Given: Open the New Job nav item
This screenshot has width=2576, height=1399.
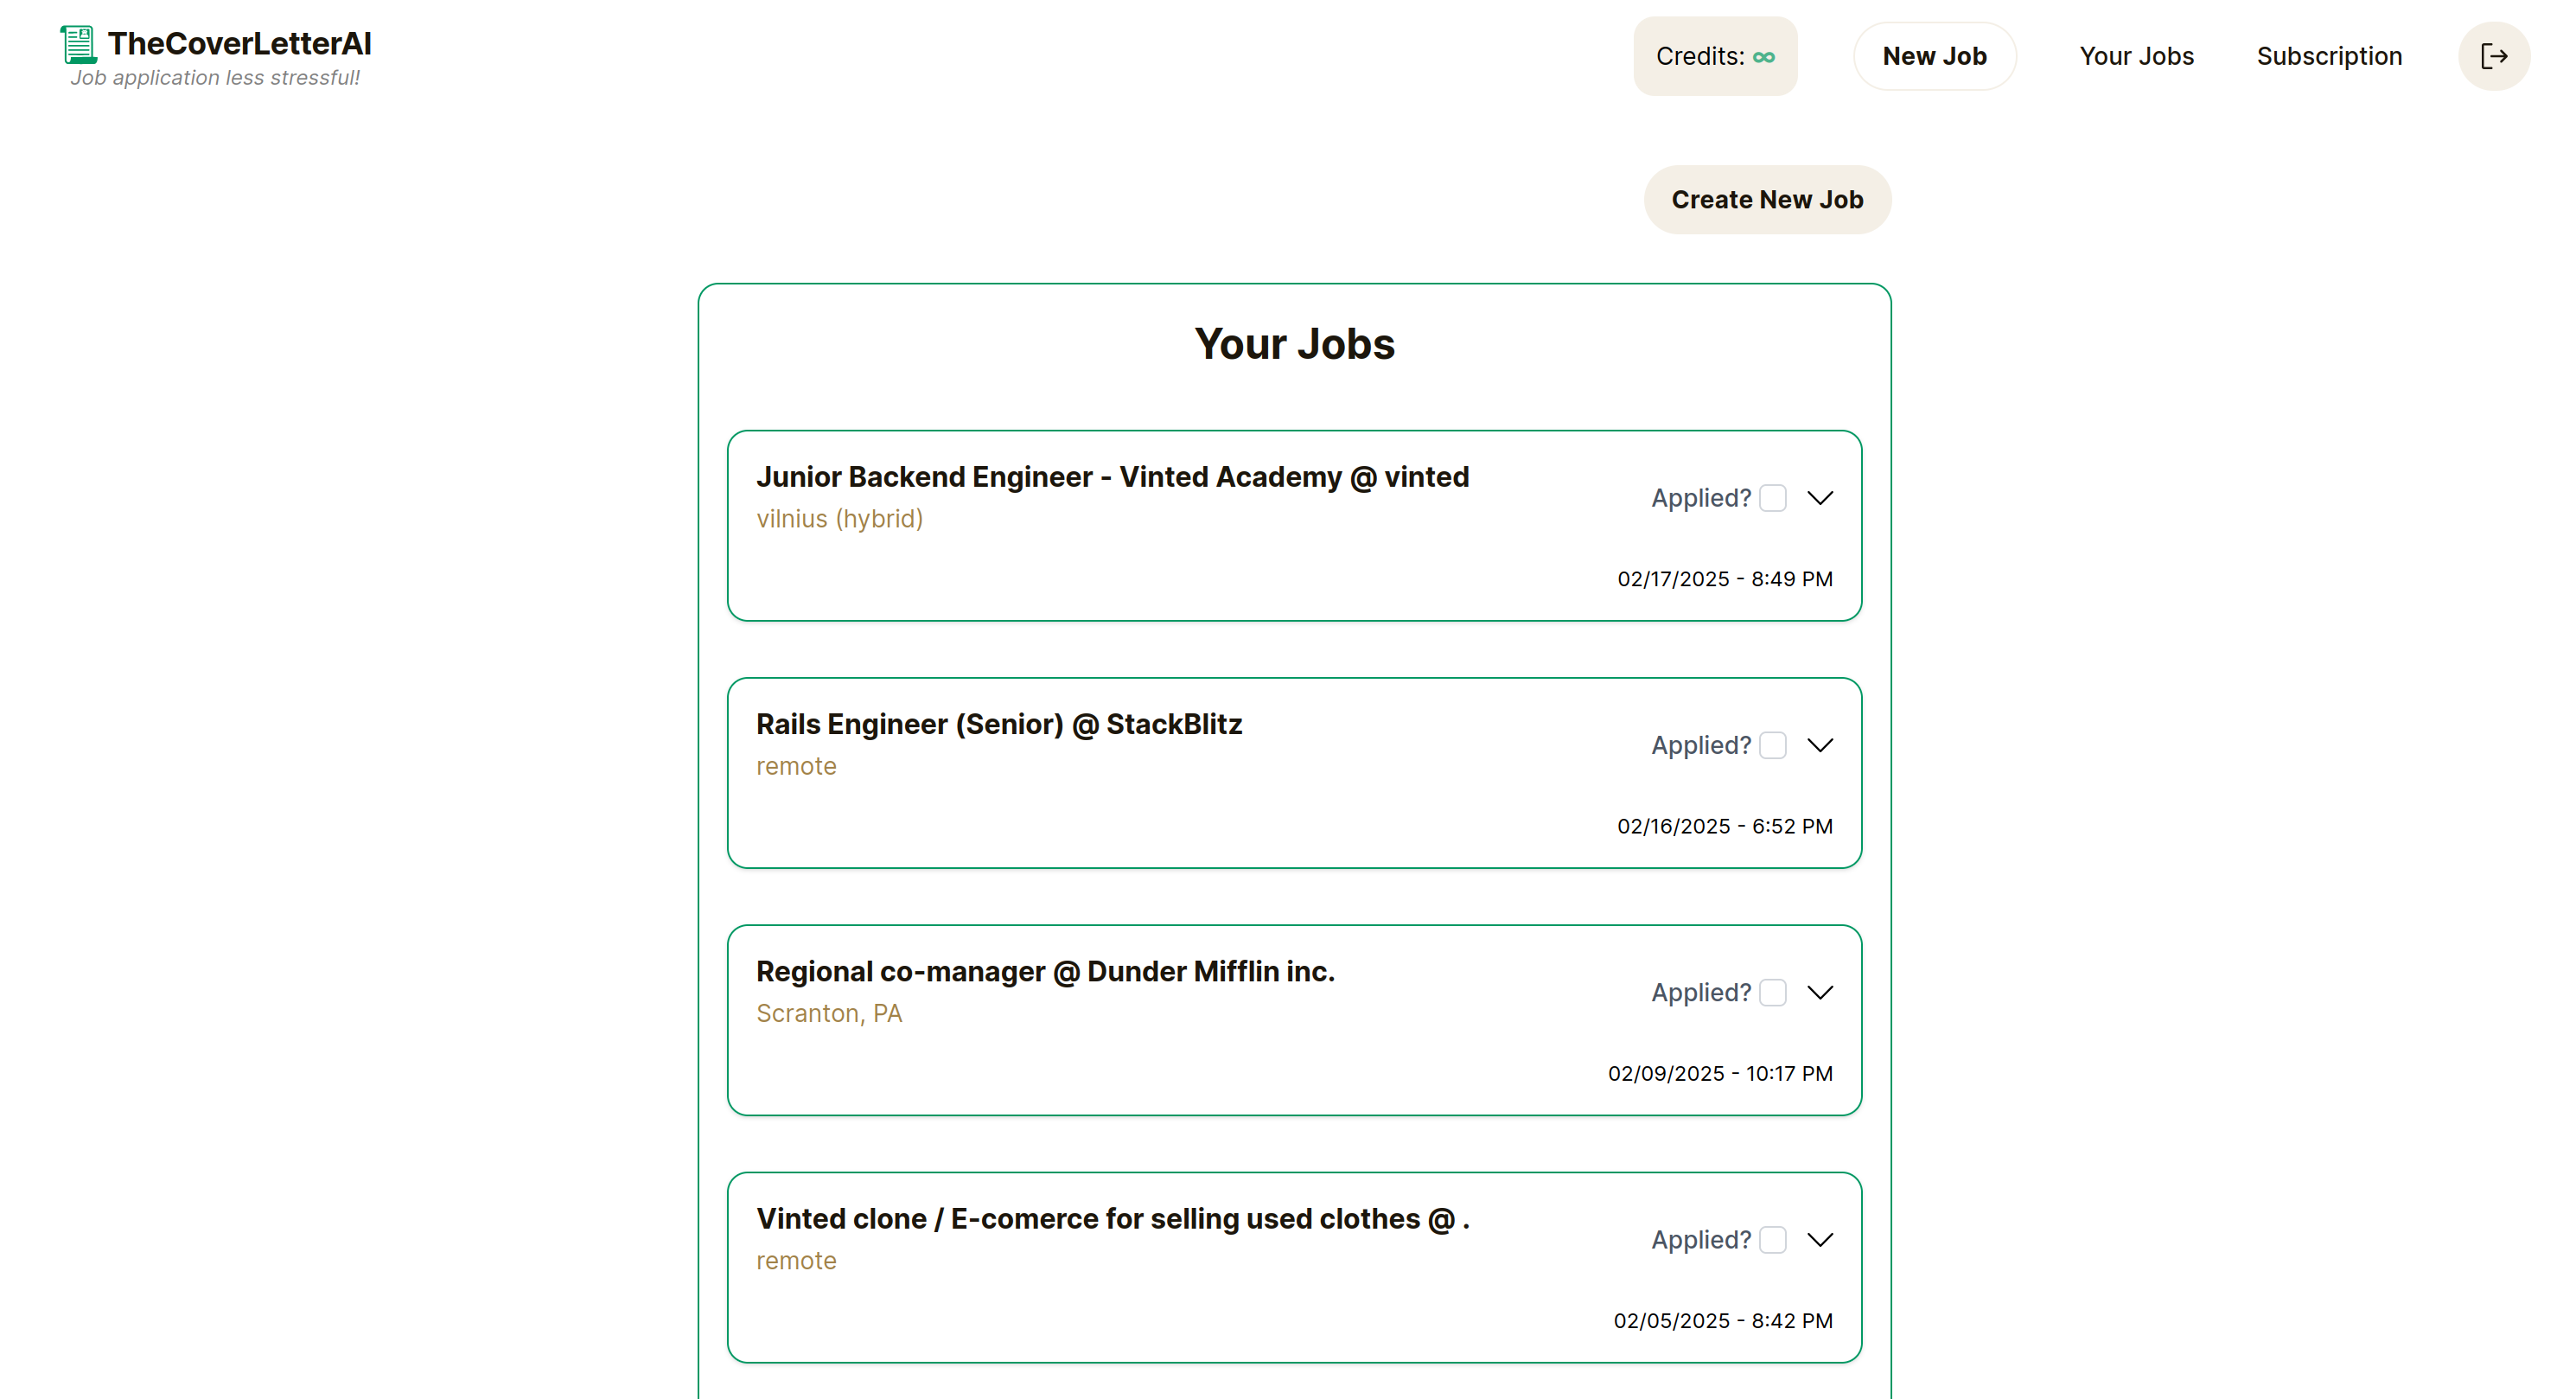Looking at the screenshot, I should [1934, 56].
